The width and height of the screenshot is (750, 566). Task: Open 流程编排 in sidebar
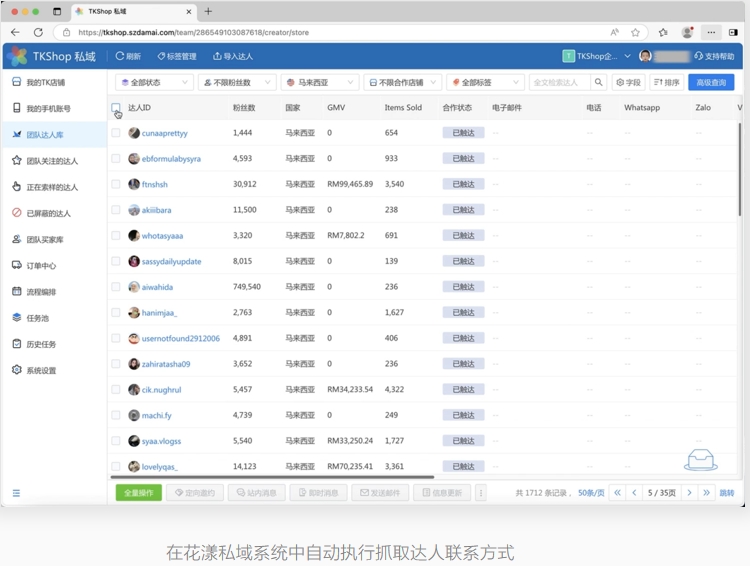pyautogui.click(x=54, y=292)
